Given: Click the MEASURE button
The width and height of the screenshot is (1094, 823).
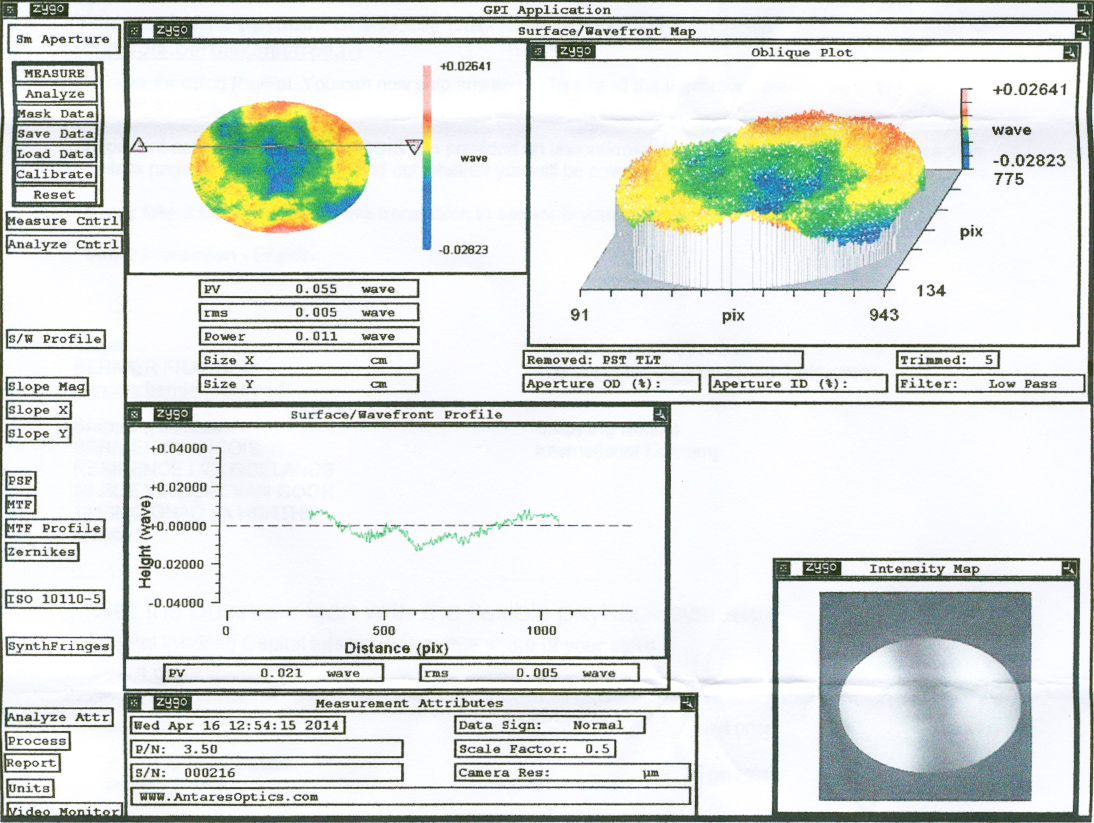Looking at the screenshot, I should pos(56,74).
